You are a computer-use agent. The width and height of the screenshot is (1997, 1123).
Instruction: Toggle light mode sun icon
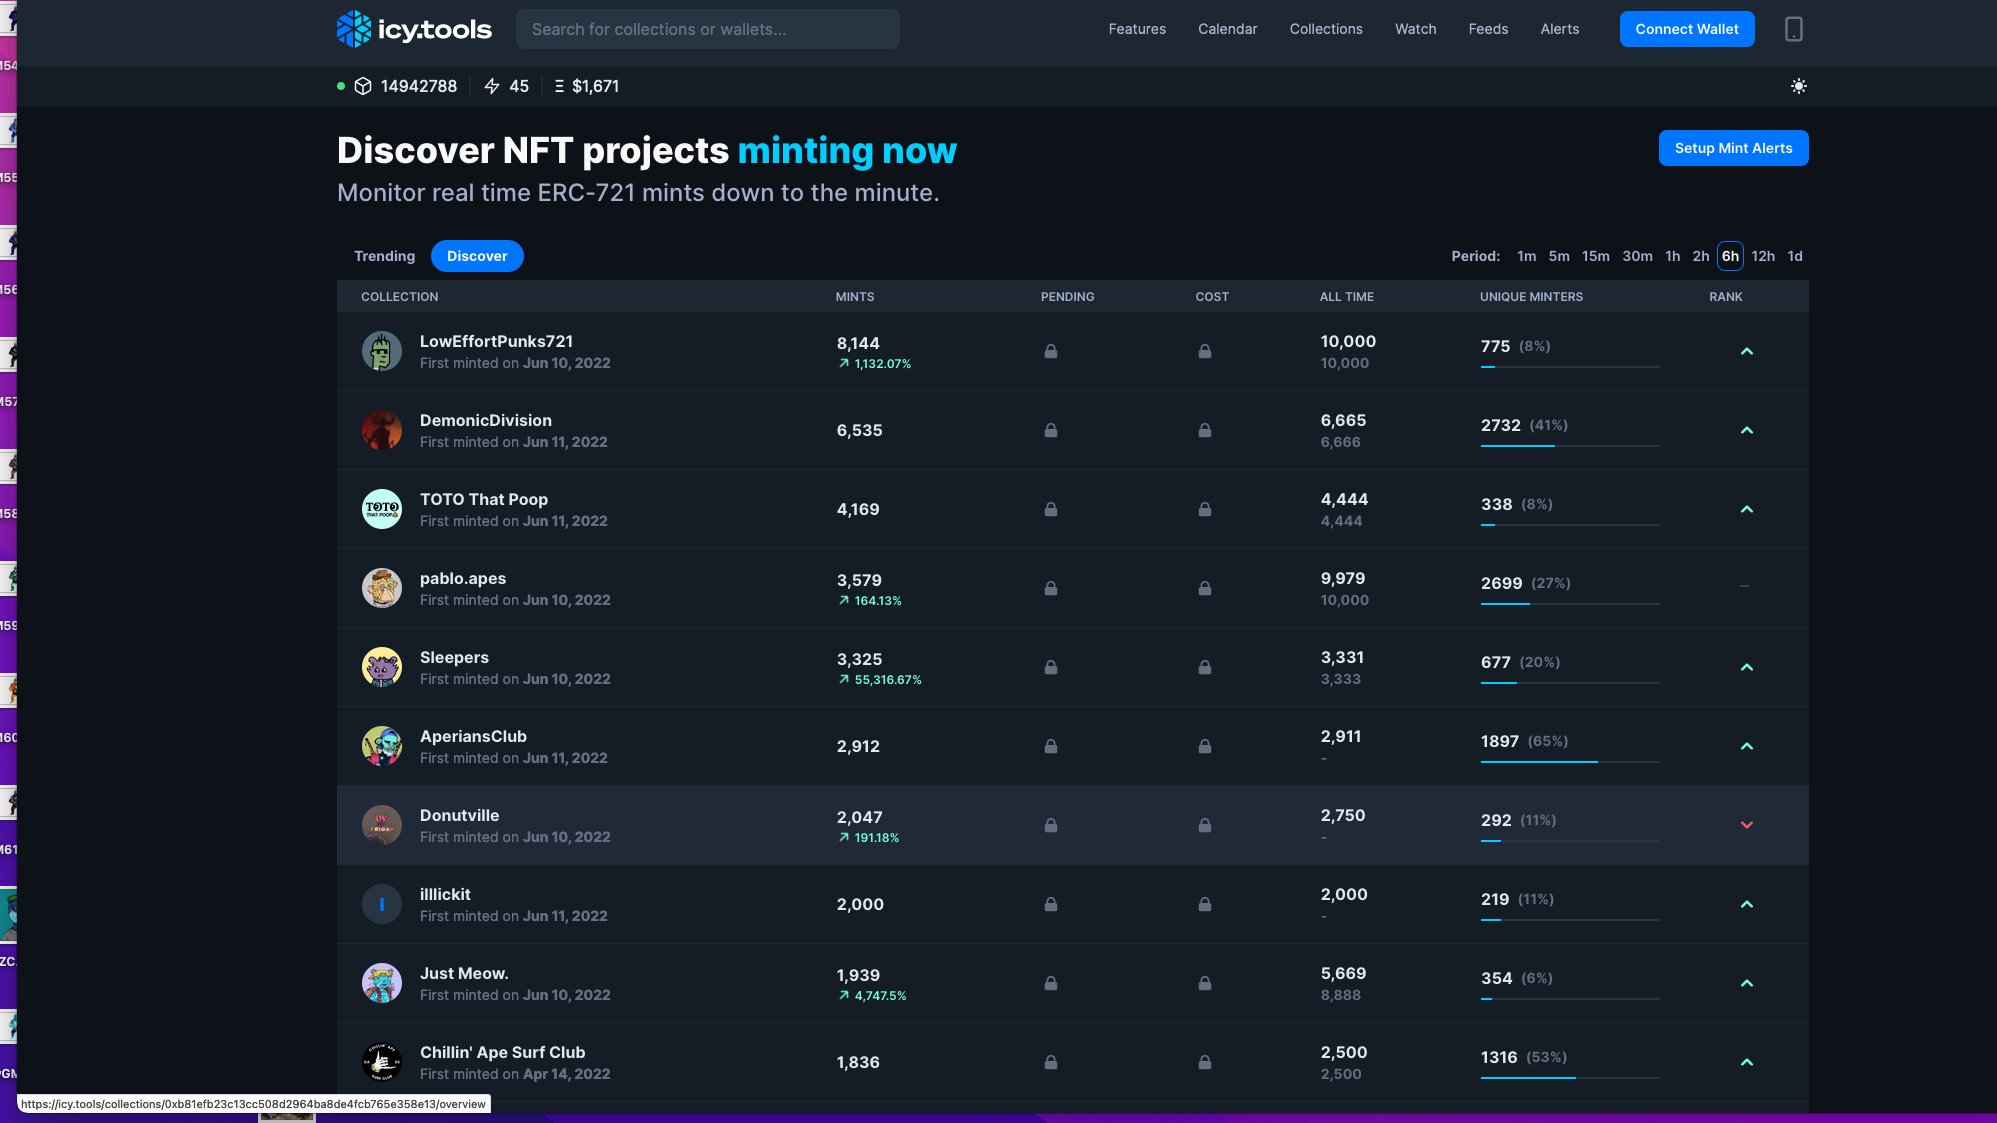coord(1798,86)
